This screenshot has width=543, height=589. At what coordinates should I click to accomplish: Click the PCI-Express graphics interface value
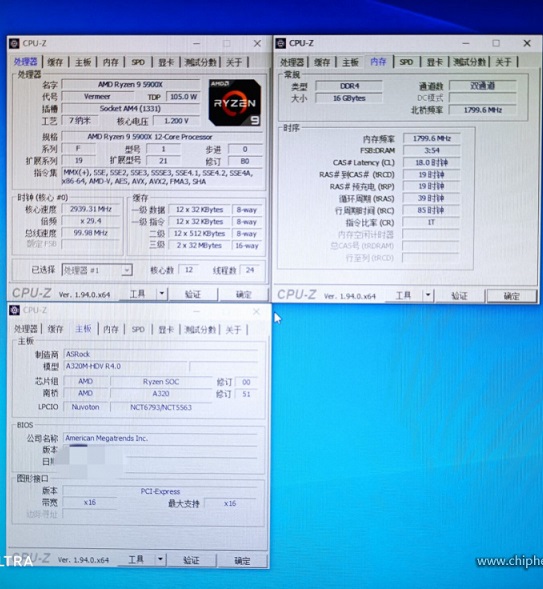click(x=160, y=491)
